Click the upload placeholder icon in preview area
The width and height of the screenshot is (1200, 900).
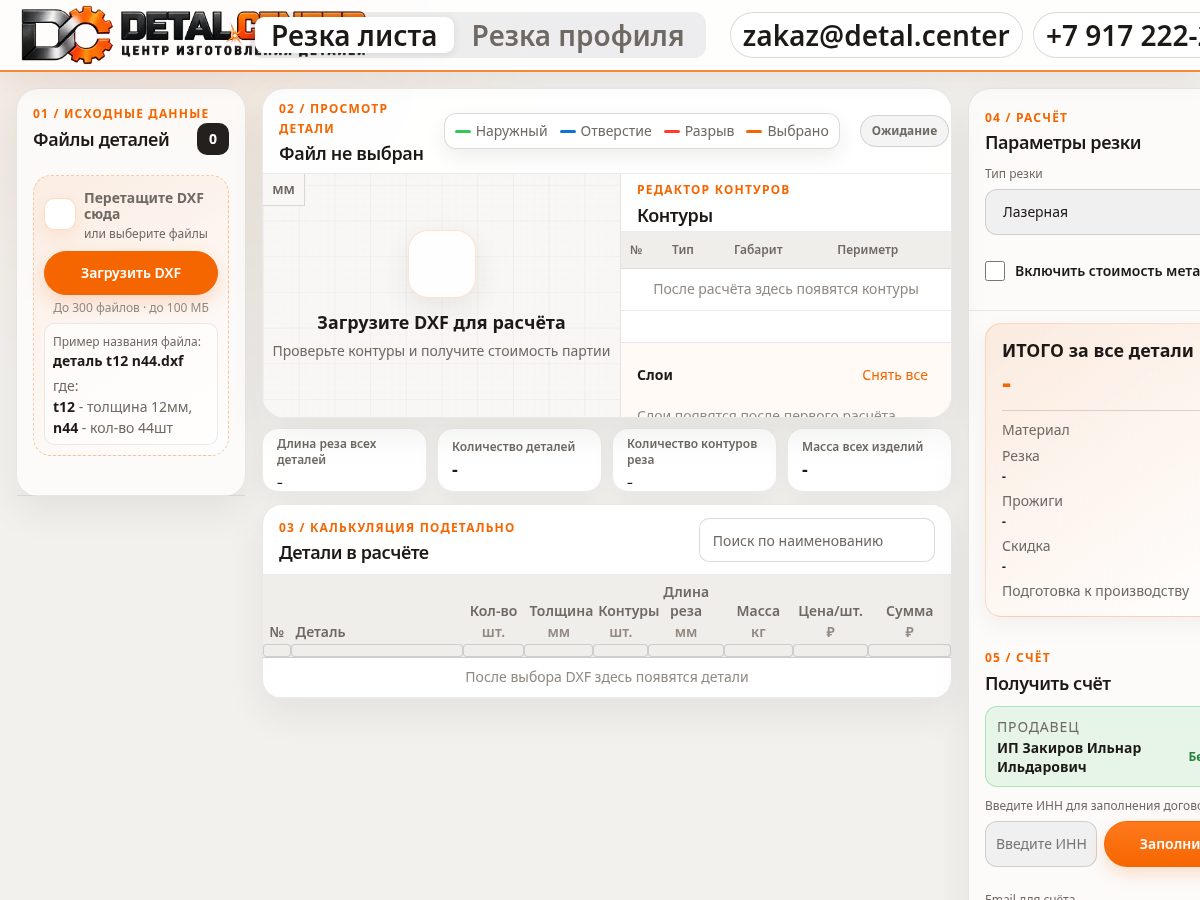[442, 264]
